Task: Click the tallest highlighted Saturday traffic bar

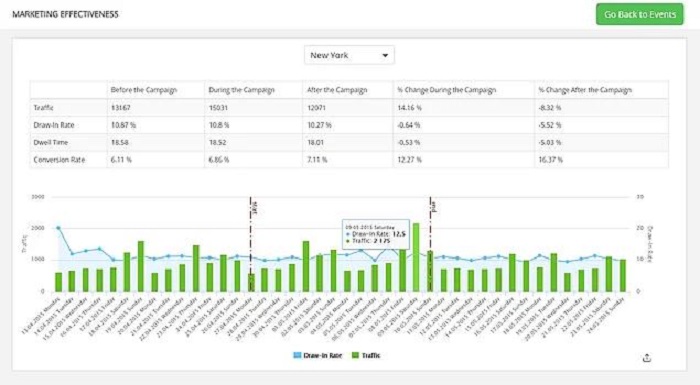Action: click(x=416, y=257)
